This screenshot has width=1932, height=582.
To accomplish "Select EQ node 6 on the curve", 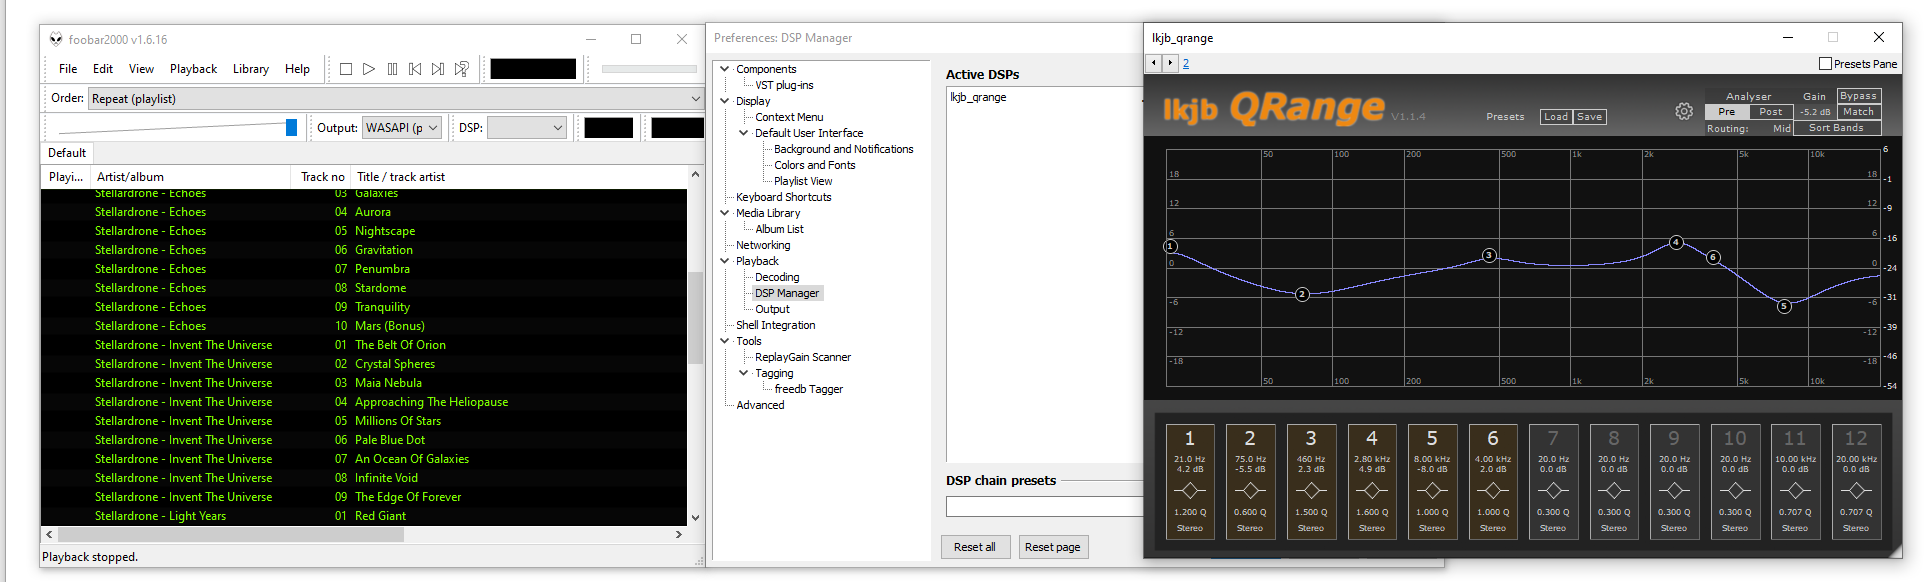I will coord(1713,257).
